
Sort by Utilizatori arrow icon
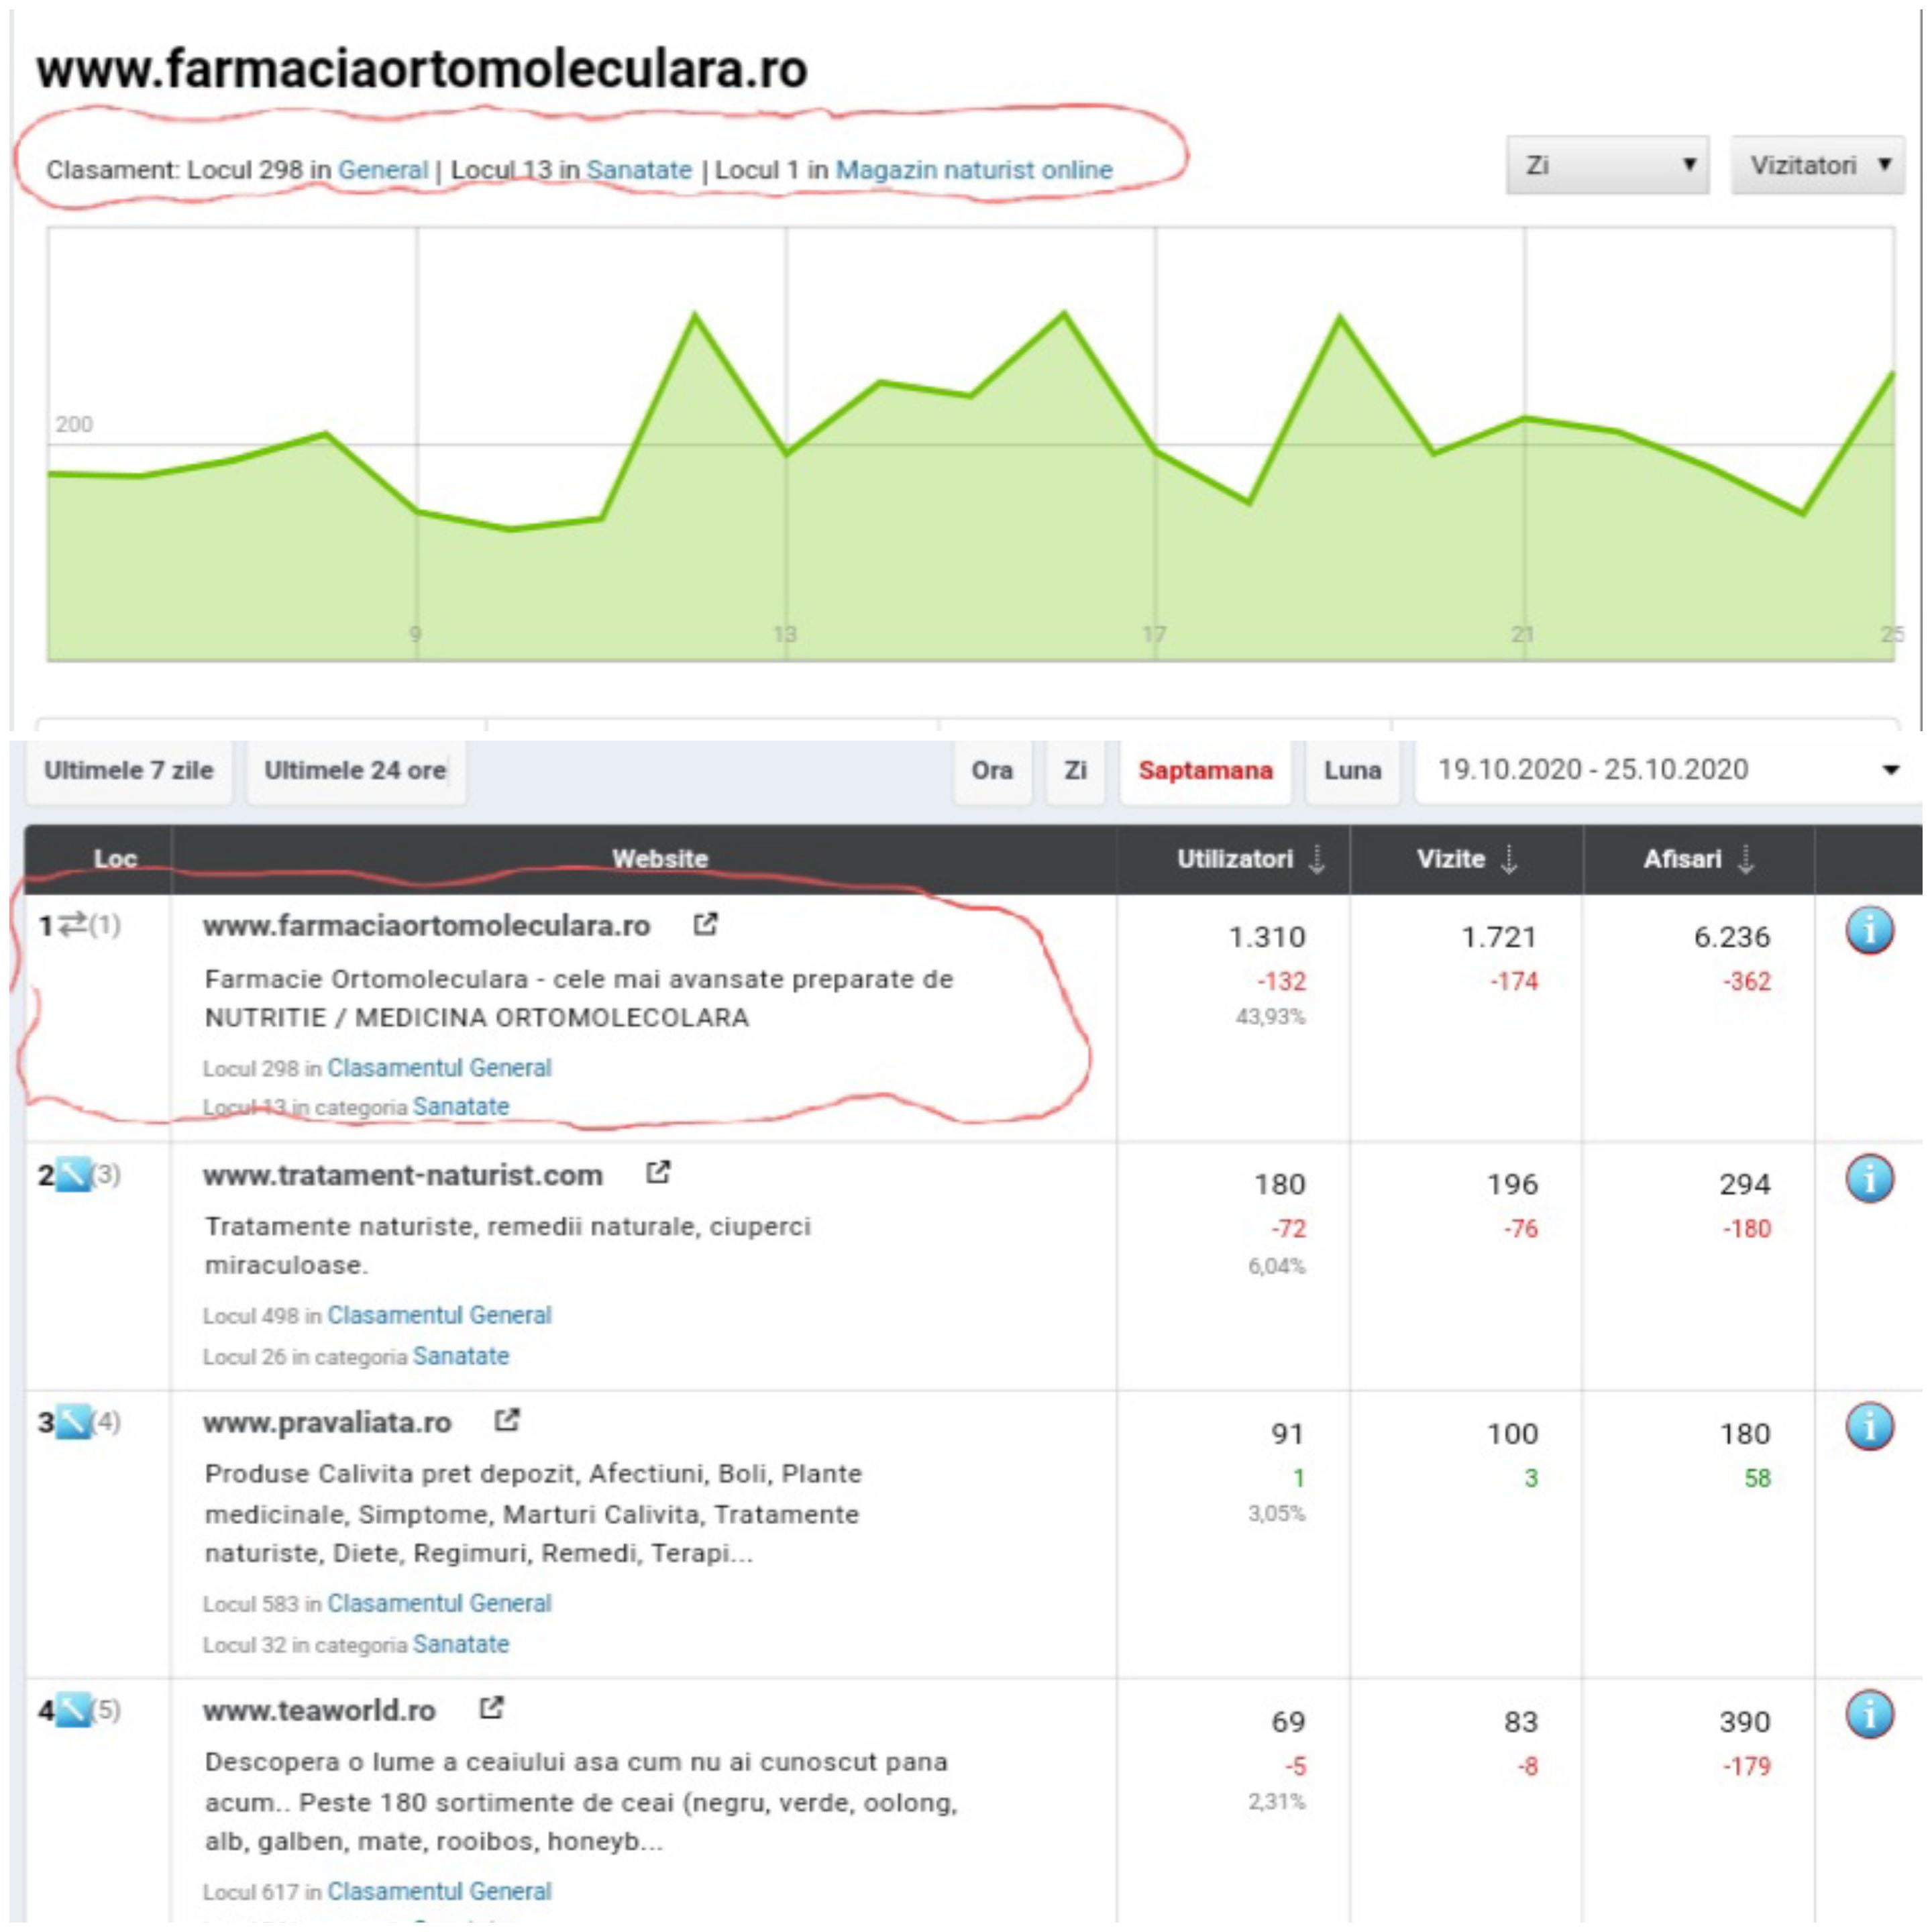[x=1317, y=859]
